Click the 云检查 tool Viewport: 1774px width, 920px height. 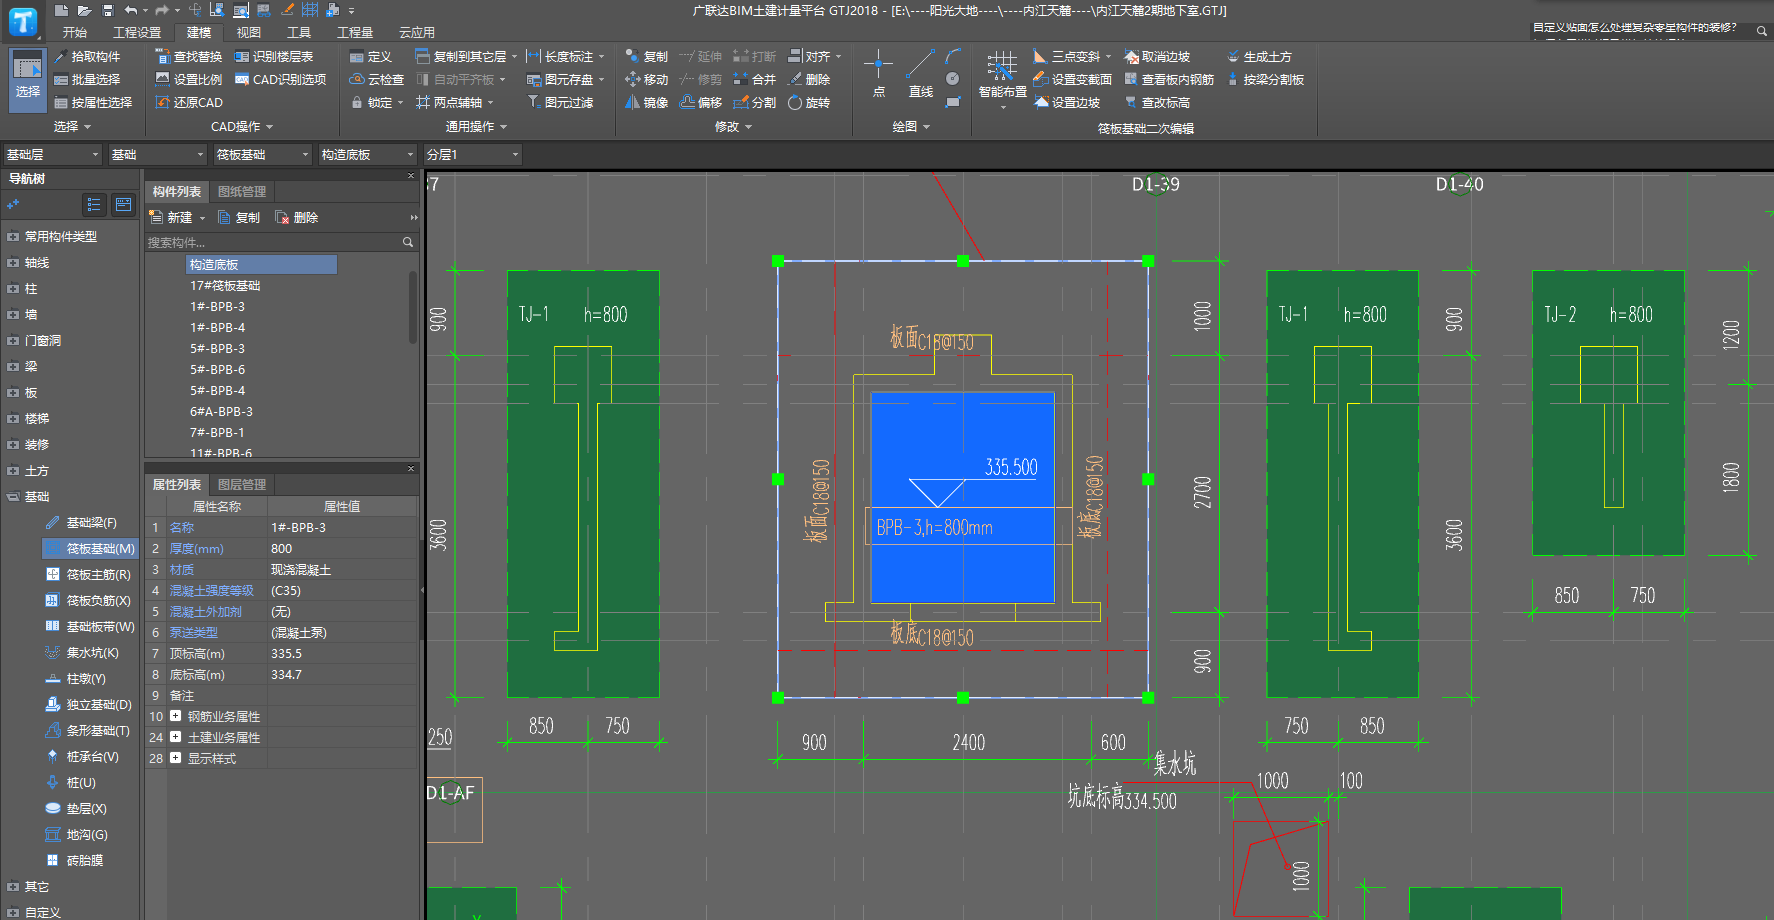point(377,80)
